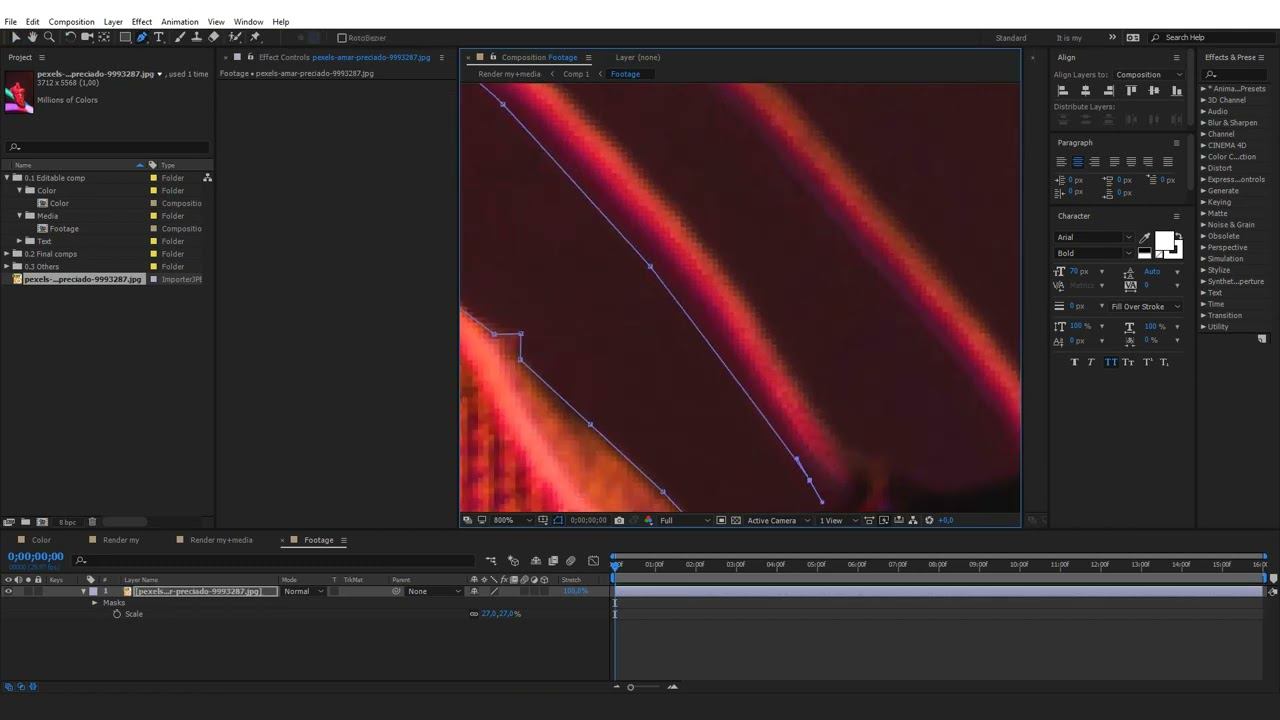This screenshot has width=1280, height=720.
Task: Toggle the All Caps text style button
Action: coord(1110,362)
